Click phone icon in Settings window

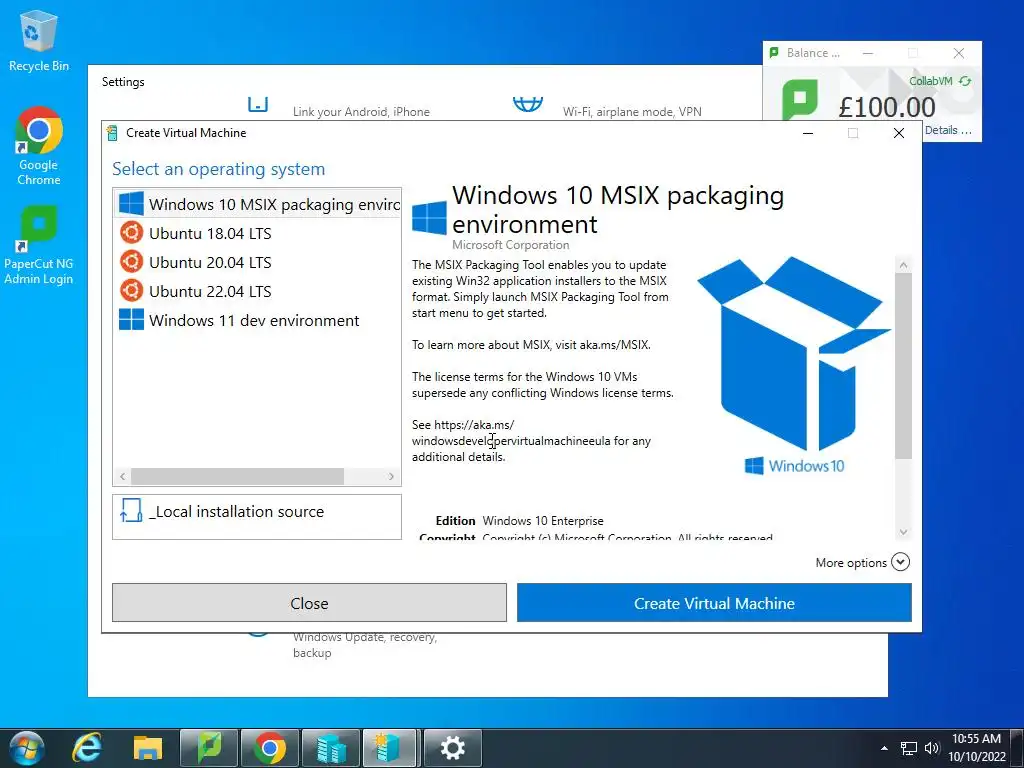(258, 104)
